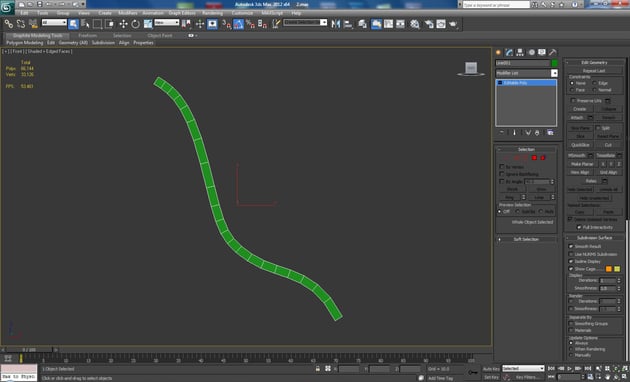
Task: Collapse the Edit Geometry rollout
Action: [595, 62]
